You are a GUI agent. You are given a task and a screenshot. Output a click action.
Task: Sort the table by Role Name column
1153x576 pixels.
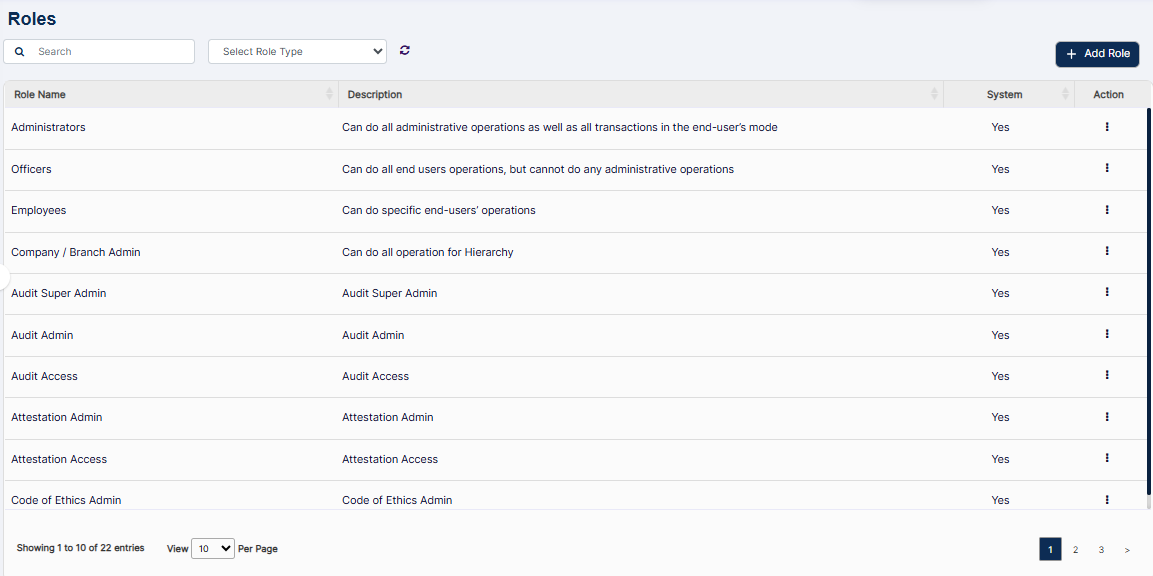point(328,93)
